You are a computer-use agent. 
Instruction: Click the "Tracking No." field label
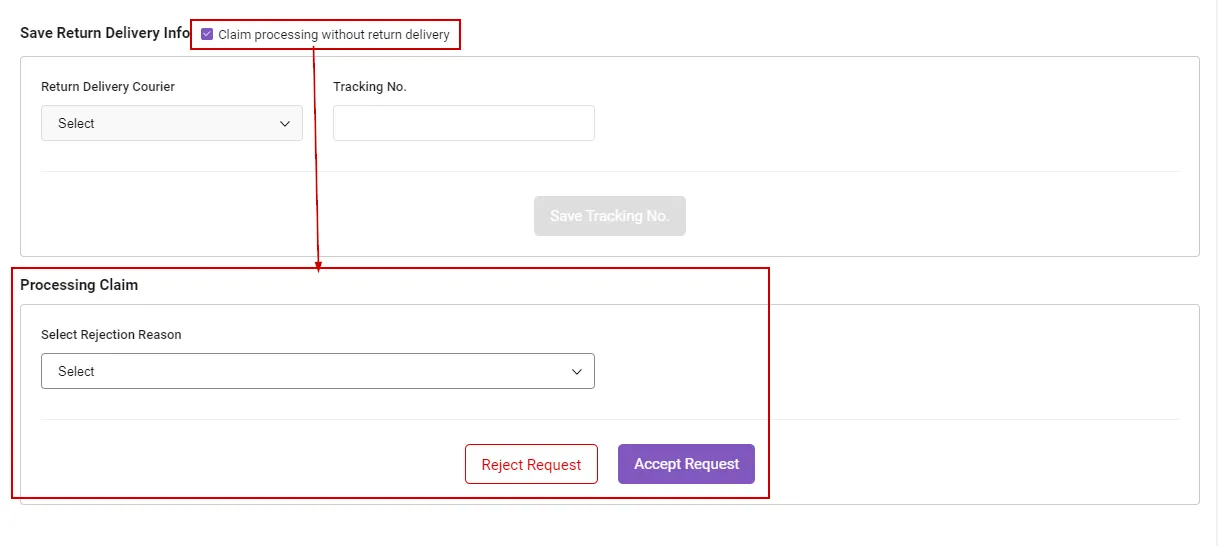pyautogui.click(x=370, y=87)
